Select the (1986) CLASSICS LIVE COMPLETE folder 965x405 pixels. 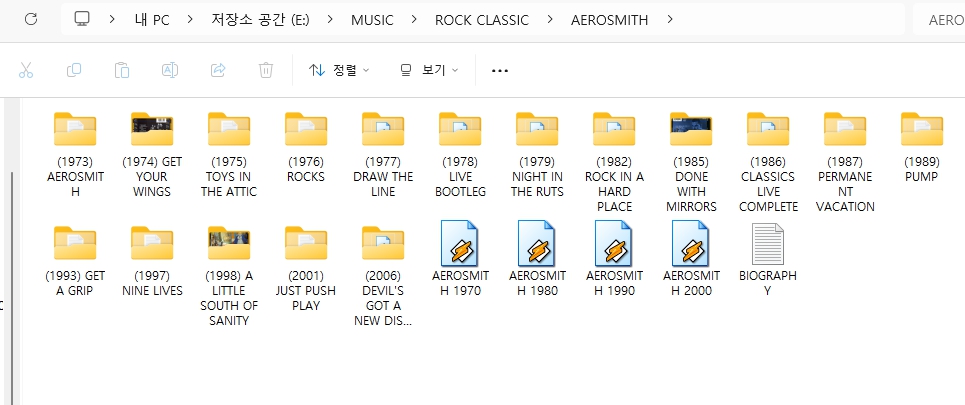(768, 162)
